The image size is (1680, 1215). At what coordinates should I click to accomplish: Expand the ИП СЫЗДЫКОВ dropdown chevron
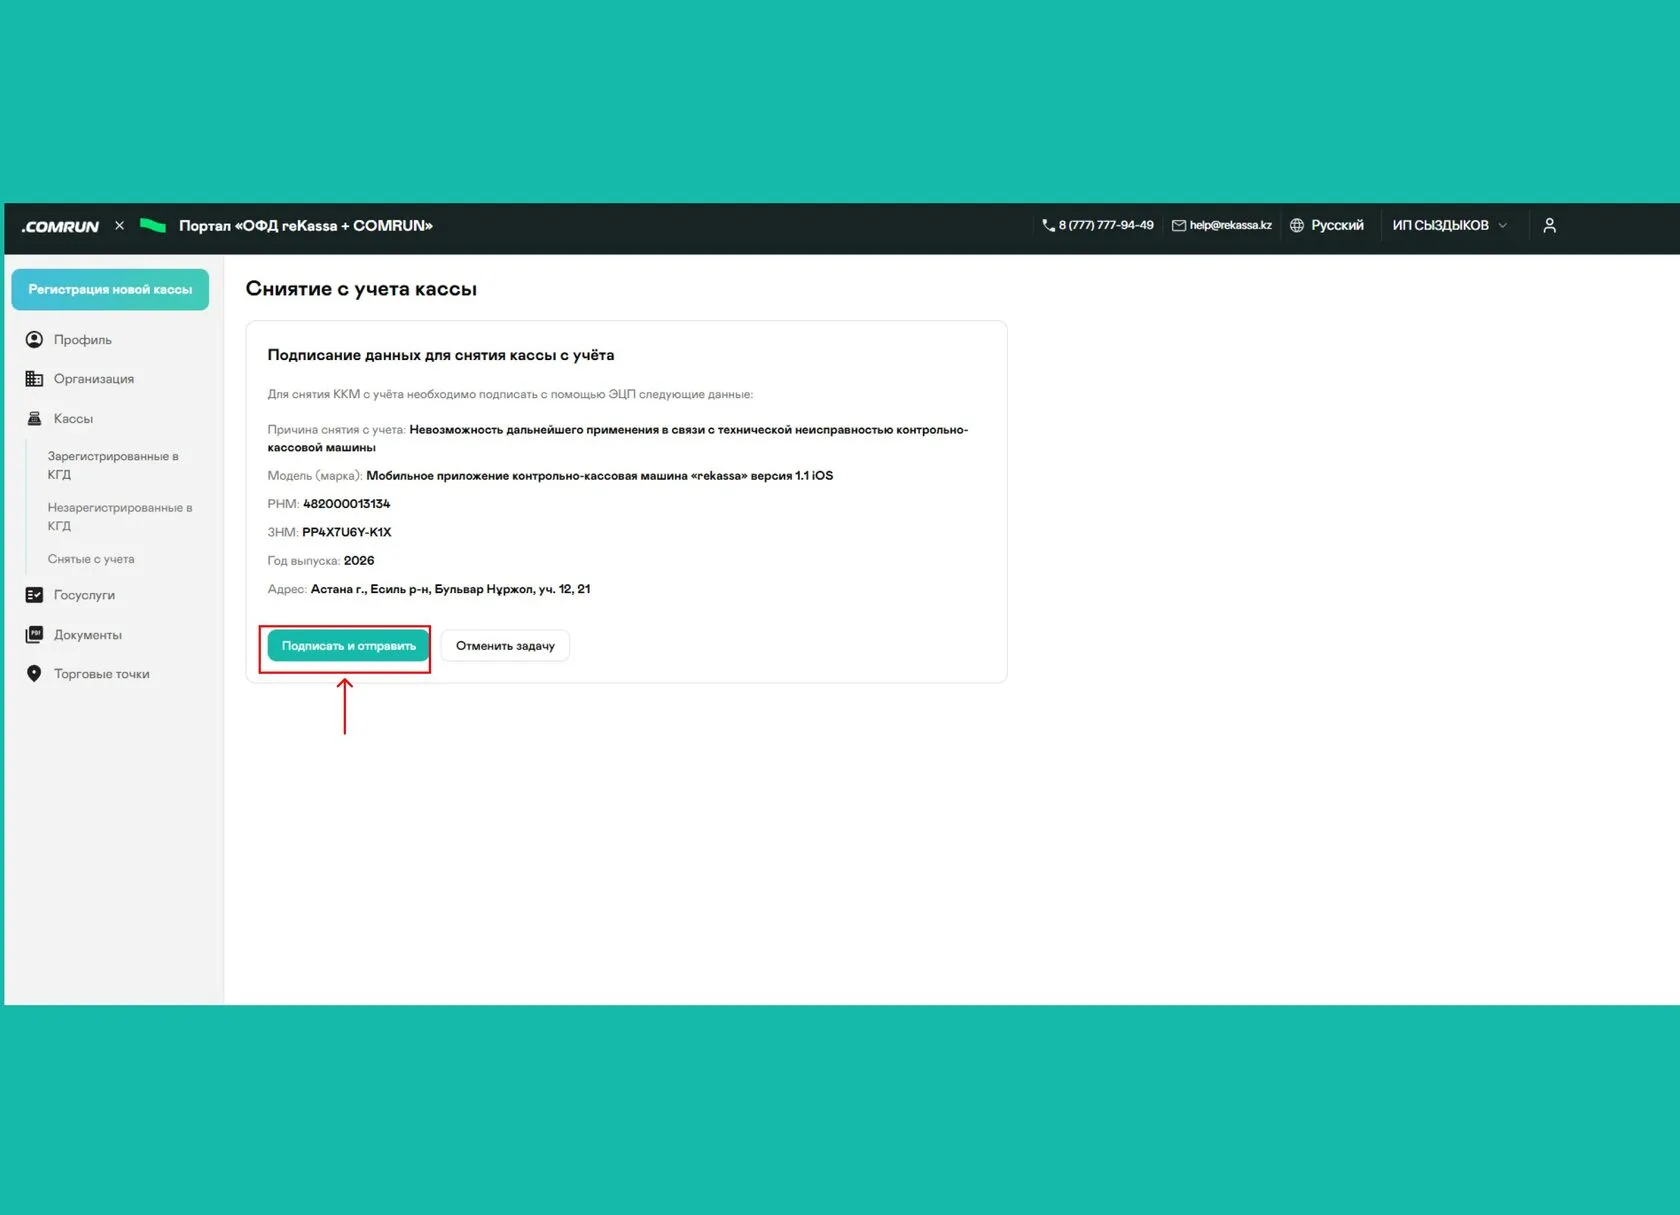pyautogui.click(x=1502, y=226)
